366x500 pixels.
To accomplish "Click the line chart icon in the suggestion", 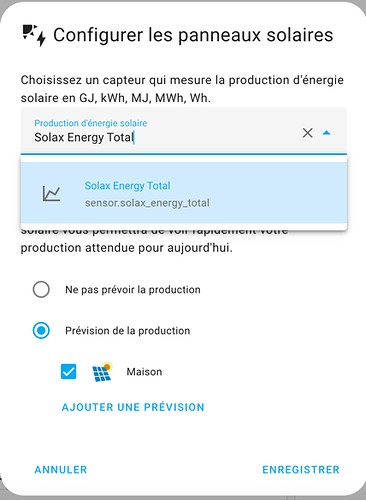I will 51,193.
